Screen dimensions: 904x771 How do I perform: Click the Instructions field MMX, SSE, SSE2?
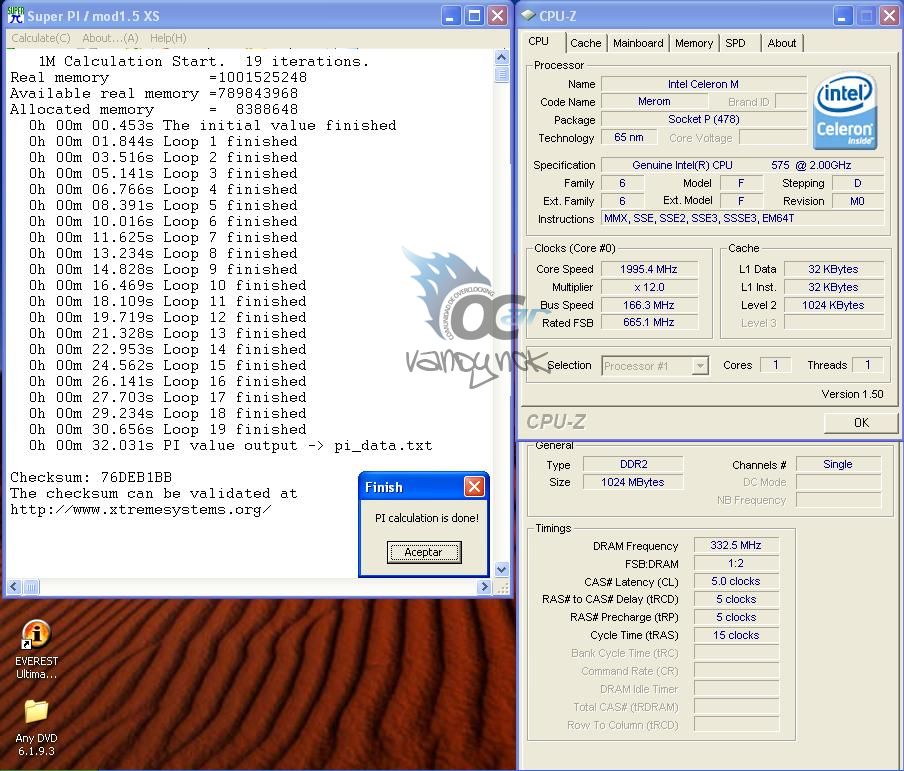[x=742, y=219]
